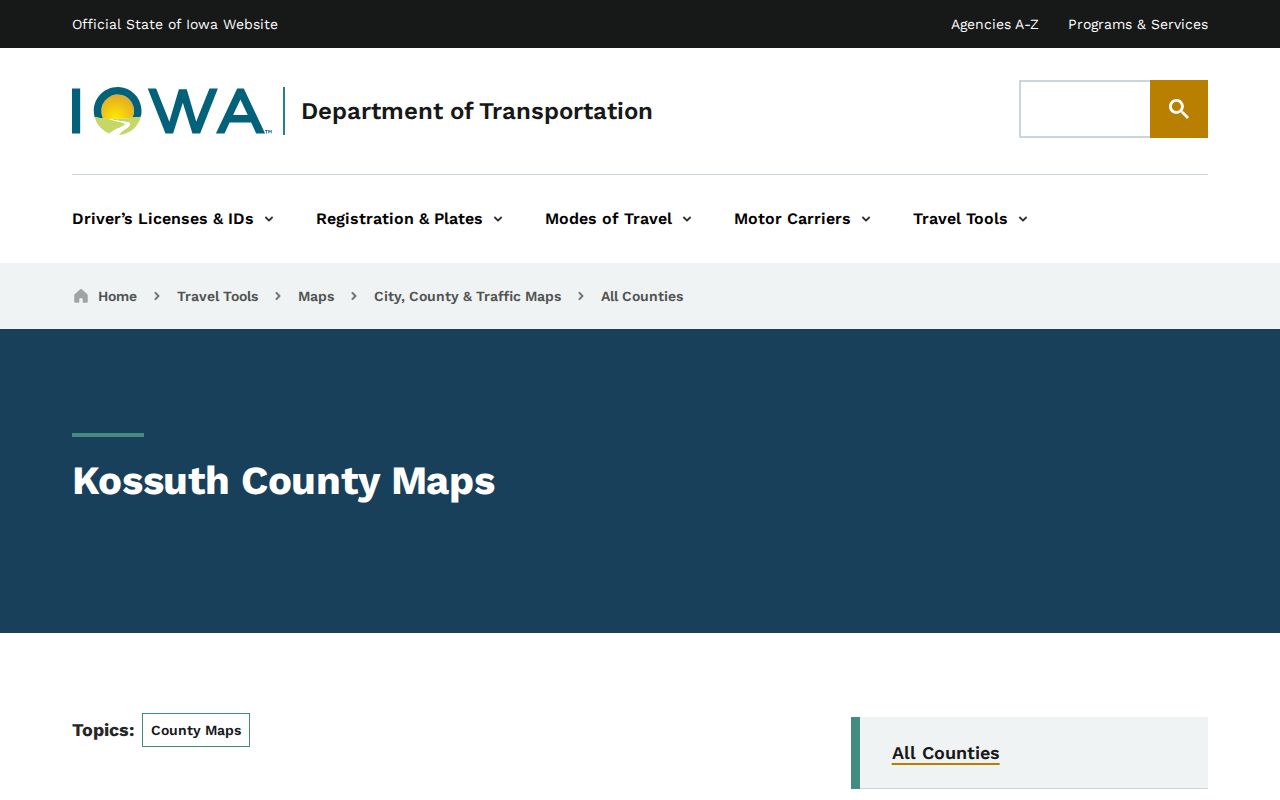Image resolution: width=1280 pixels, height=800 pixels.
Task: Click the Kossuth County Maps heading
Action: tap(284, 481)
